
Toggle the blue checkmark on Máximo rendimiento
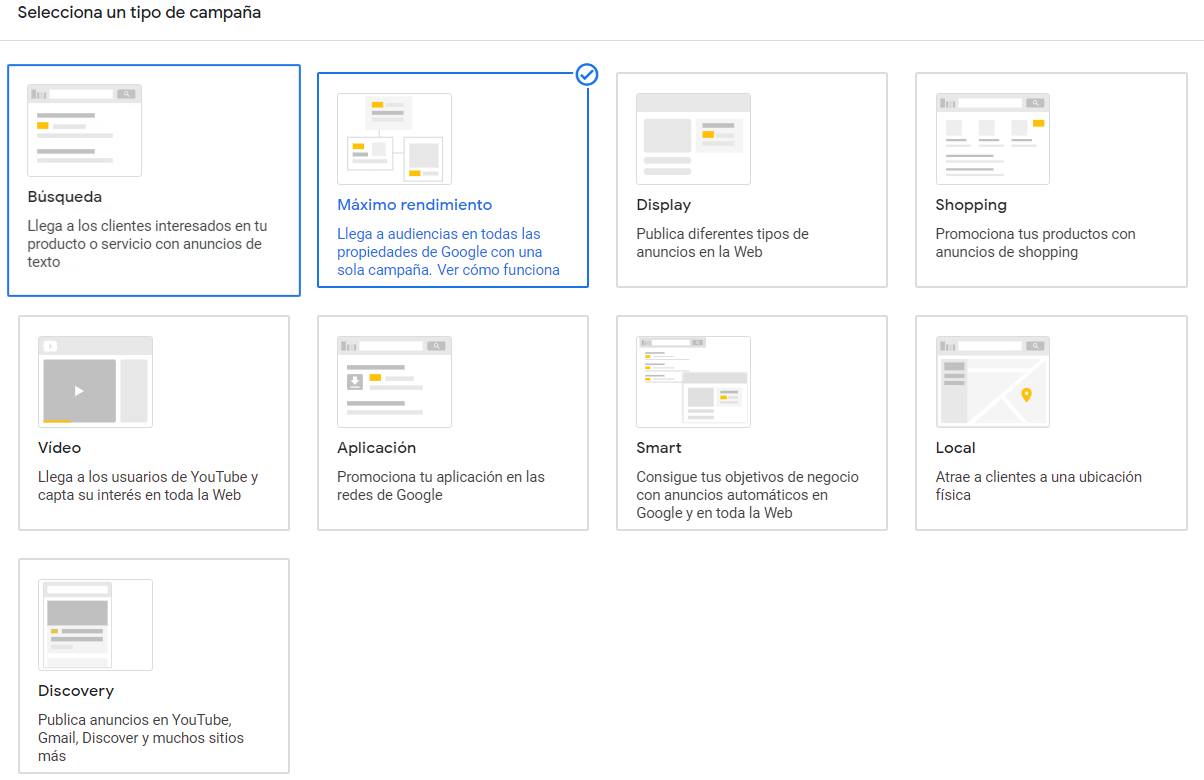(587, 74)
